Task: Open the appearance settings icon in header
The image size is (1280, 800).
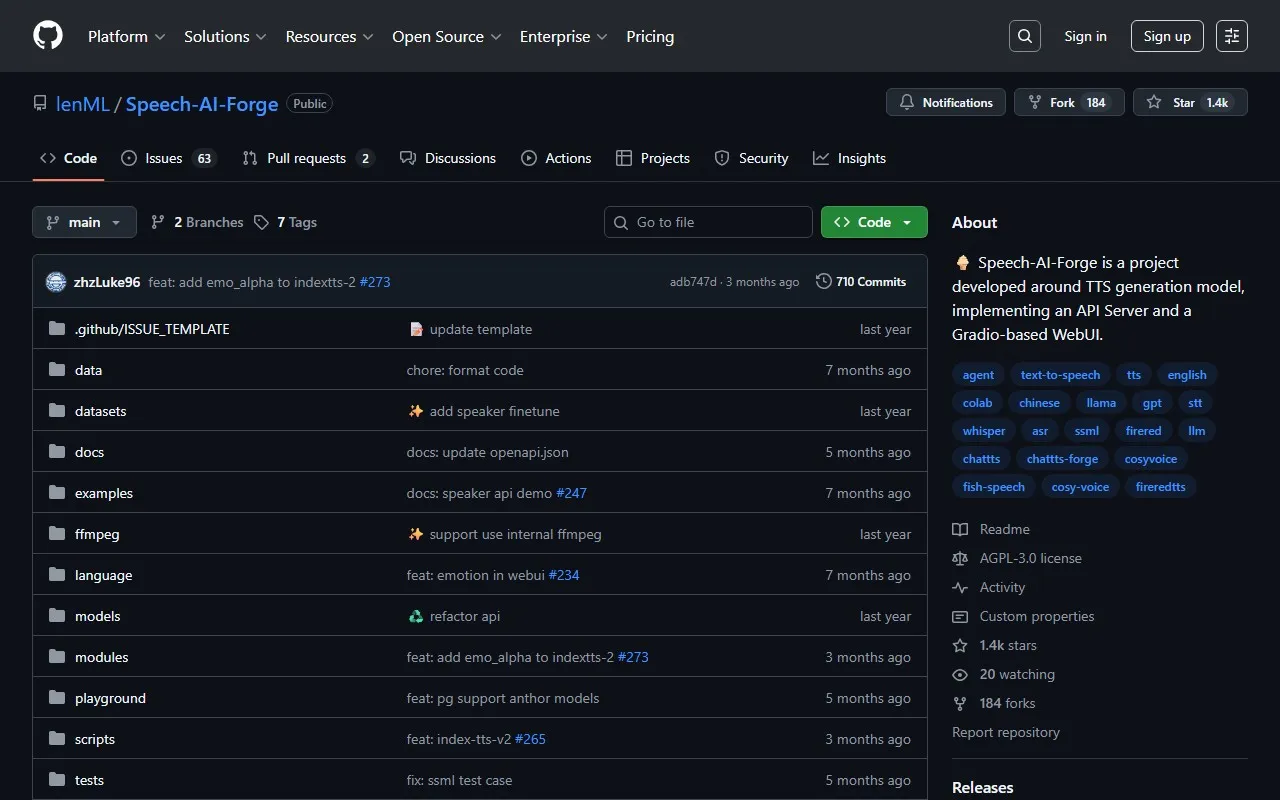Action: point(1231,36)
